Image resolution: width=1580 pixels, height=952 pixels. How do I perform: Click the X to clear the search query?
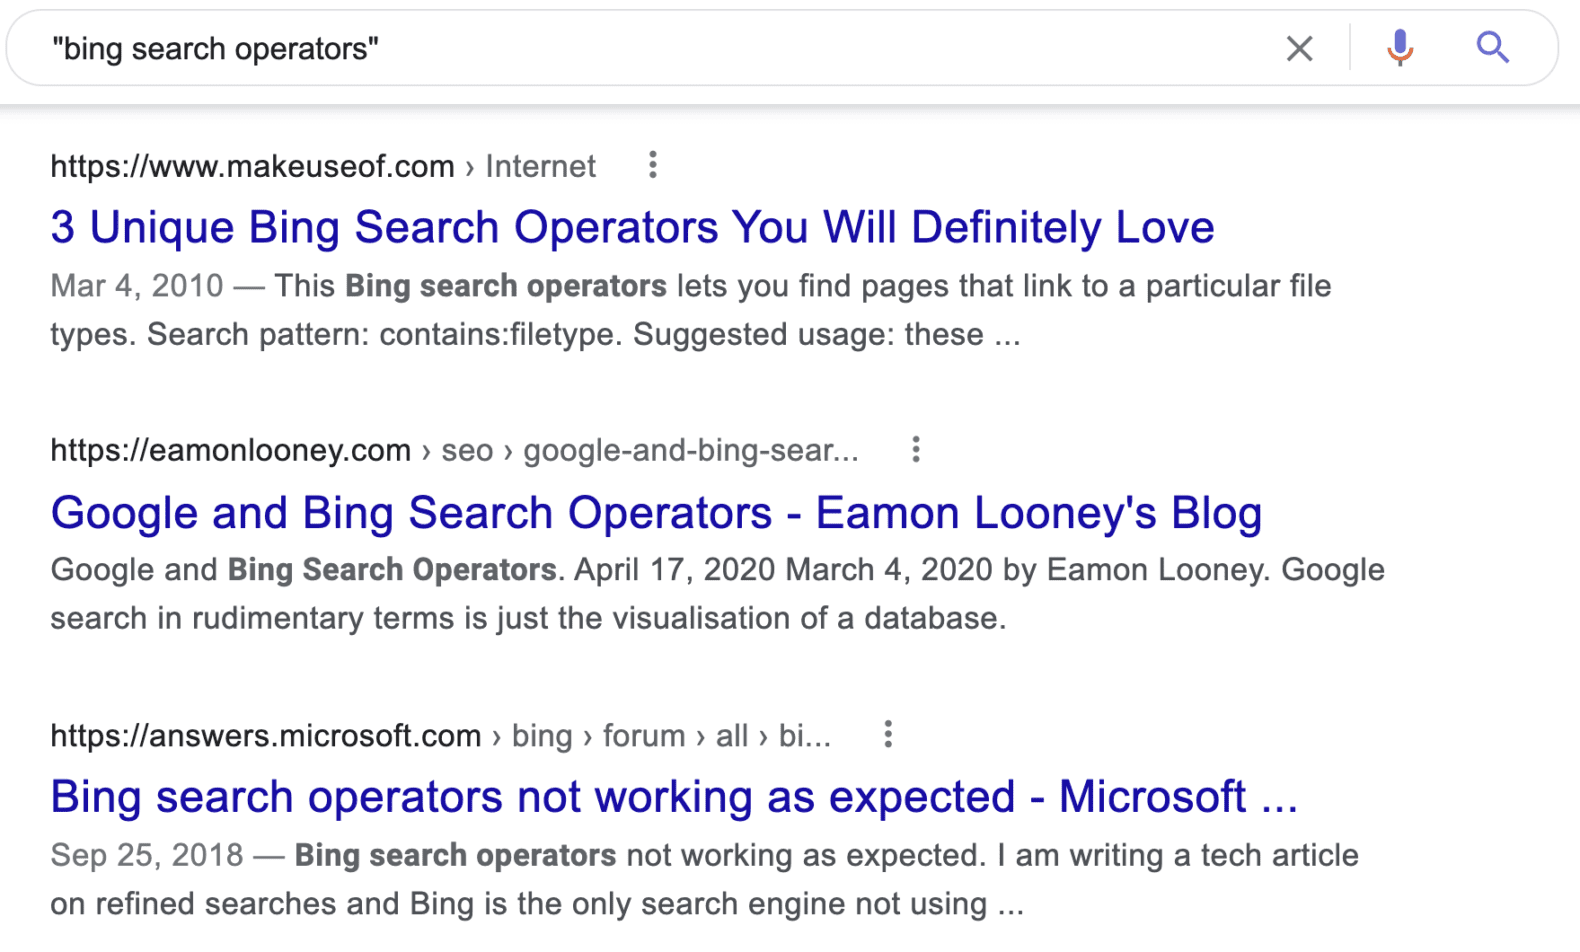pos(1299,47)
